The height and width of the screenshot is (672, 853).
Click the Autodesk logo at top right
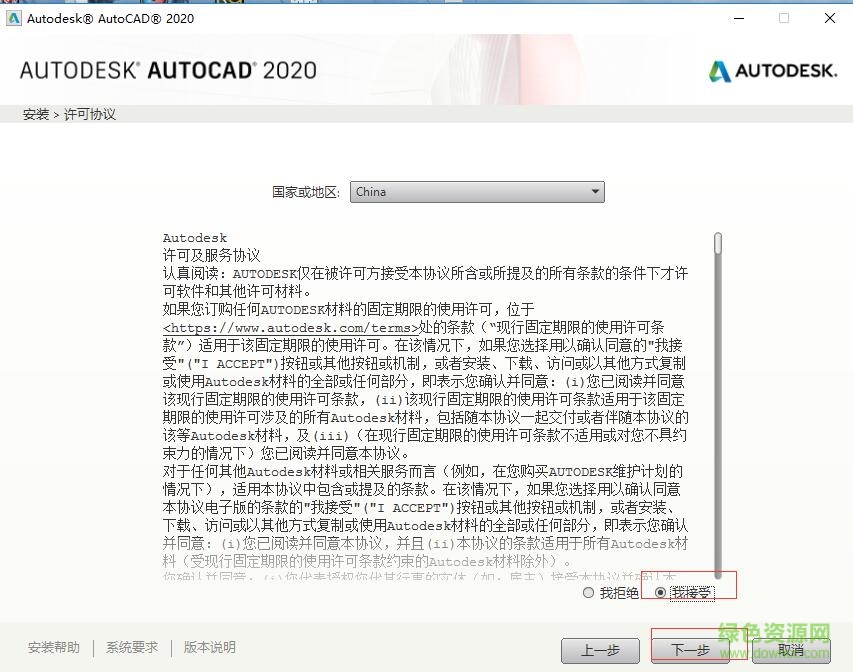773,72
